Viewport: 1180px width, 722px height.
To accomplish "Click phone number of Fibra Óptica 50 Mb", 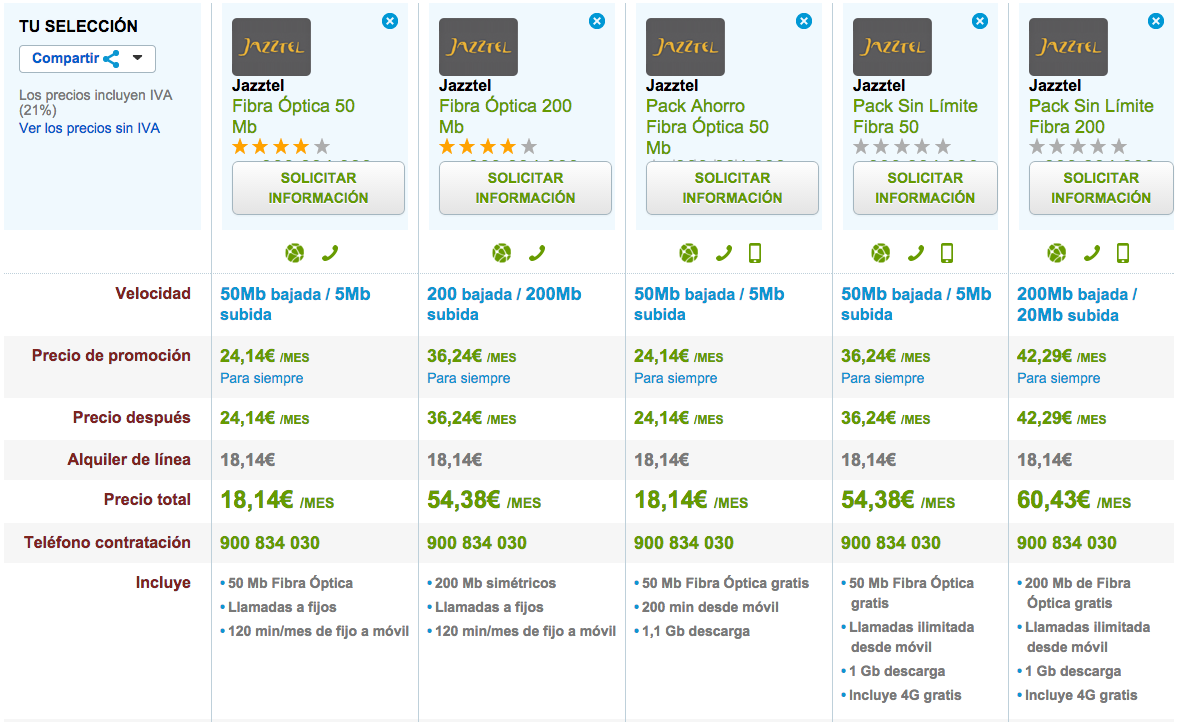I will pos(269,543).
